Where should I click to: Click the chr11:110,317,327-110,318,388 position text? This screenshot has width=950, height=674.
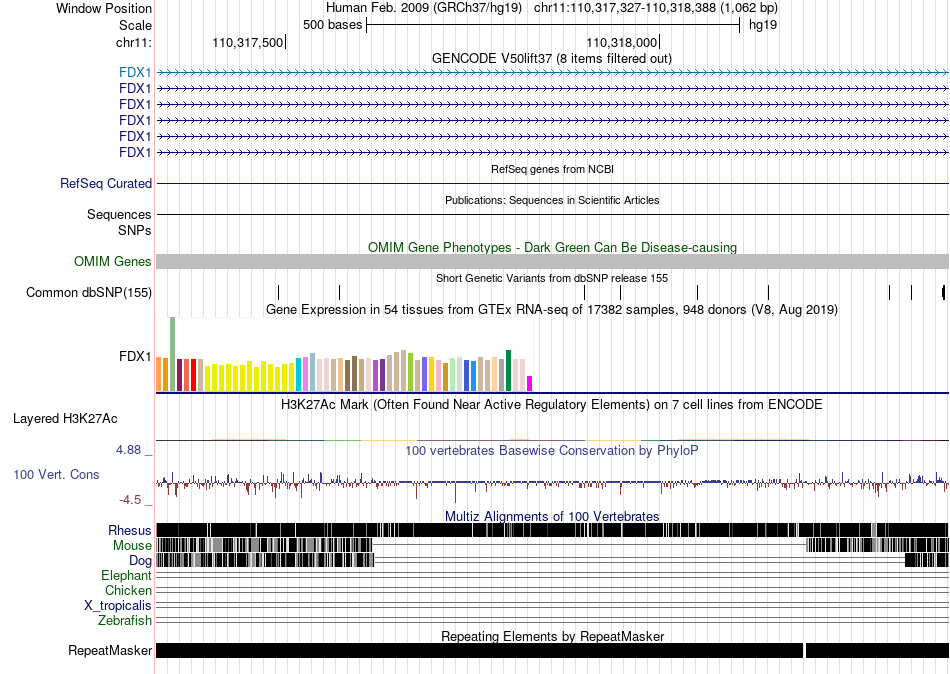(x=625, y=8)
